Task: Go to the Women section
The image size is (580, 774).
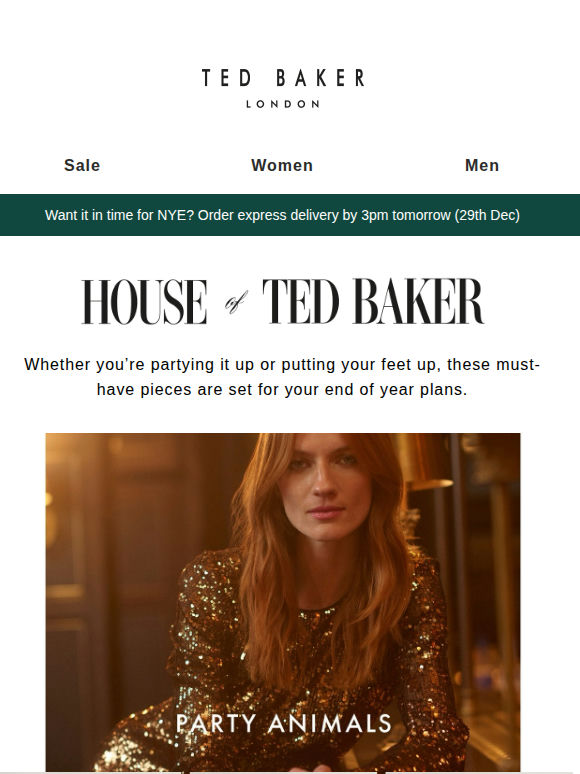Action: tap(282, 165)
